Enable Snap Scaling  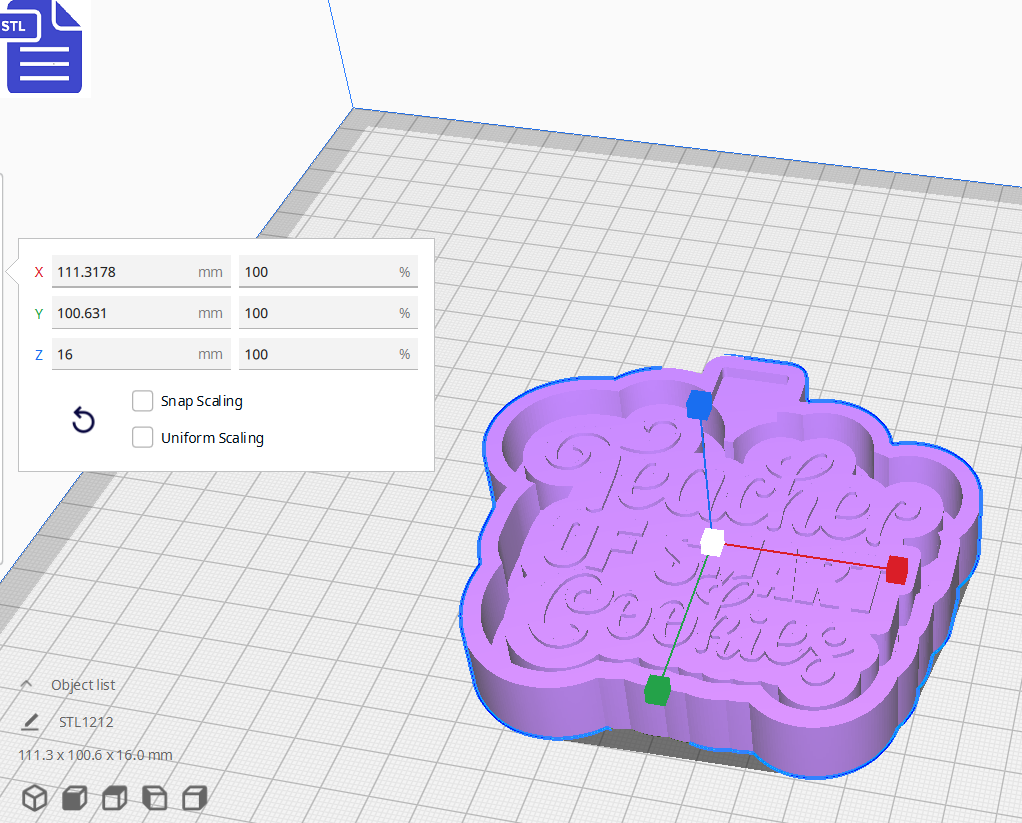click(x=142, y=400)
